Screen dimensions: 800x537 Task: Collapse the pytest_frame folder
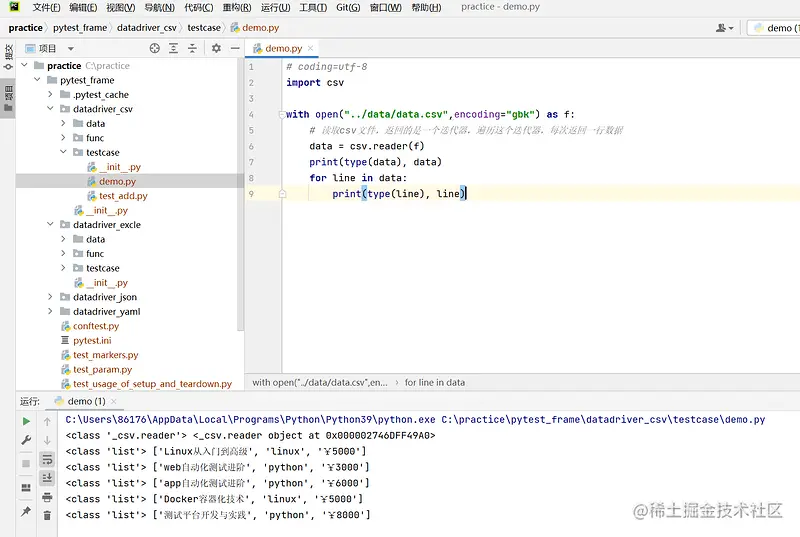pyautogui.click(x=37, y=80)
